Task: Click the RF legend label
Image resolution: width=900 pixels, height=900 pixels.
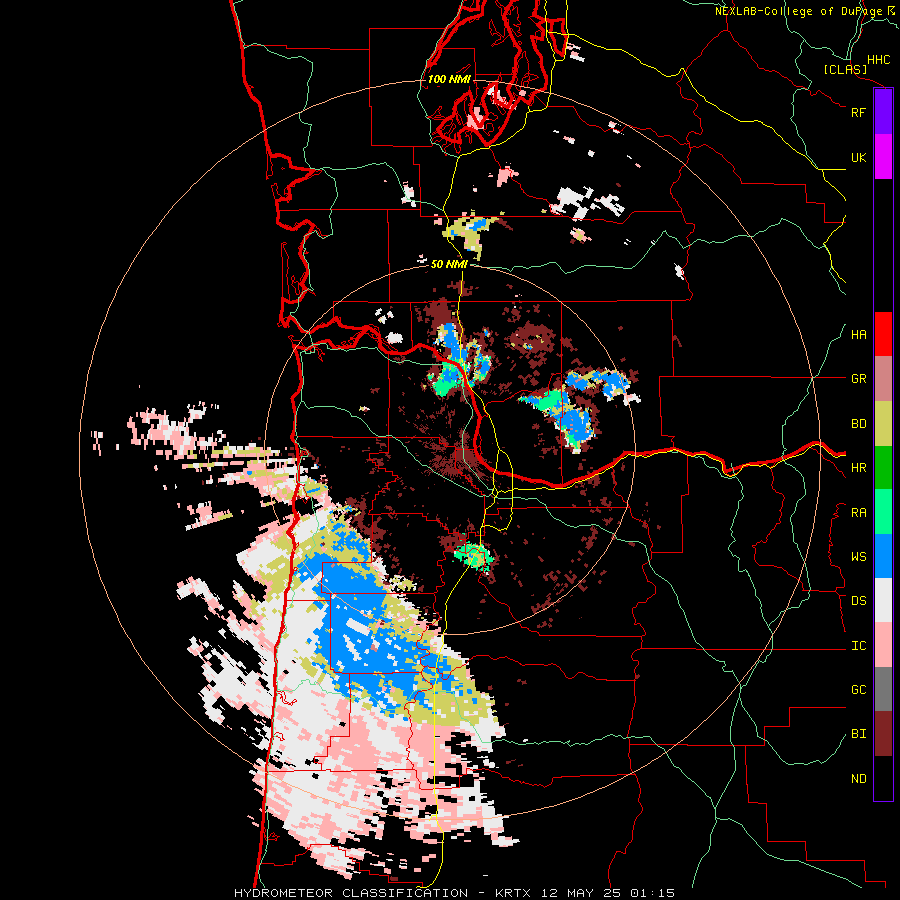Action: pyautogui.click(x=858, y=113)
